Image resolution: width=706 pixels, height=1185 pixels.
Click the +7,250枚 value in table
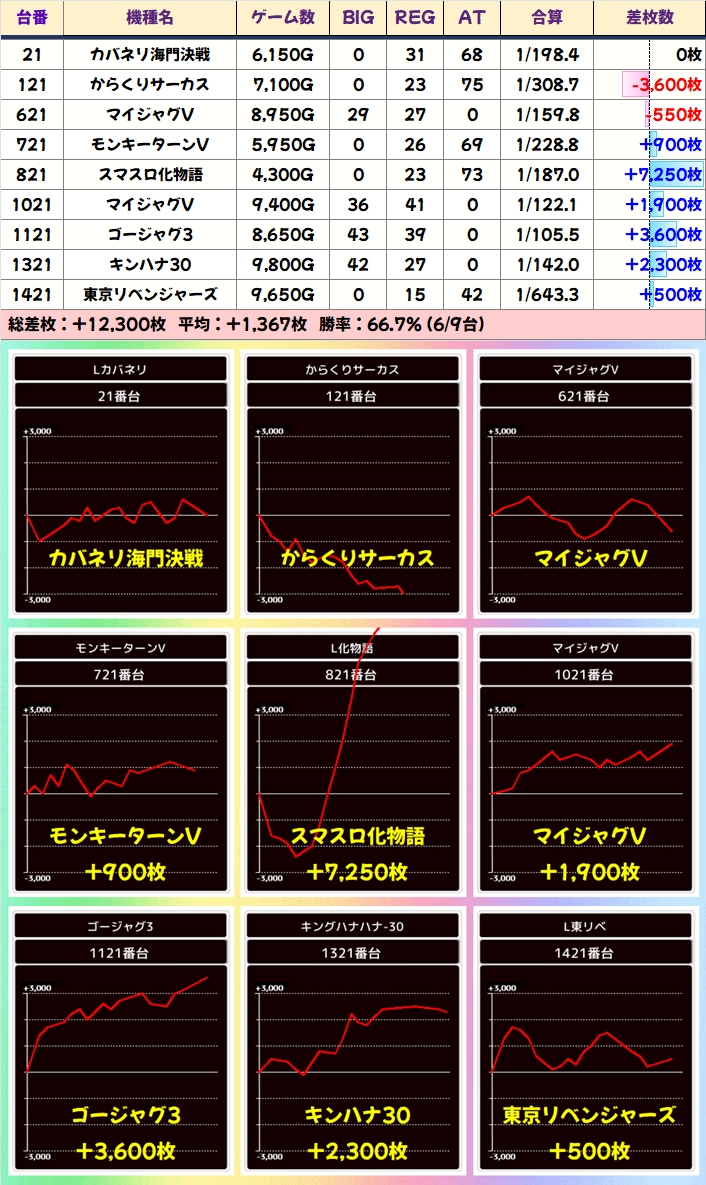[662, 175]
